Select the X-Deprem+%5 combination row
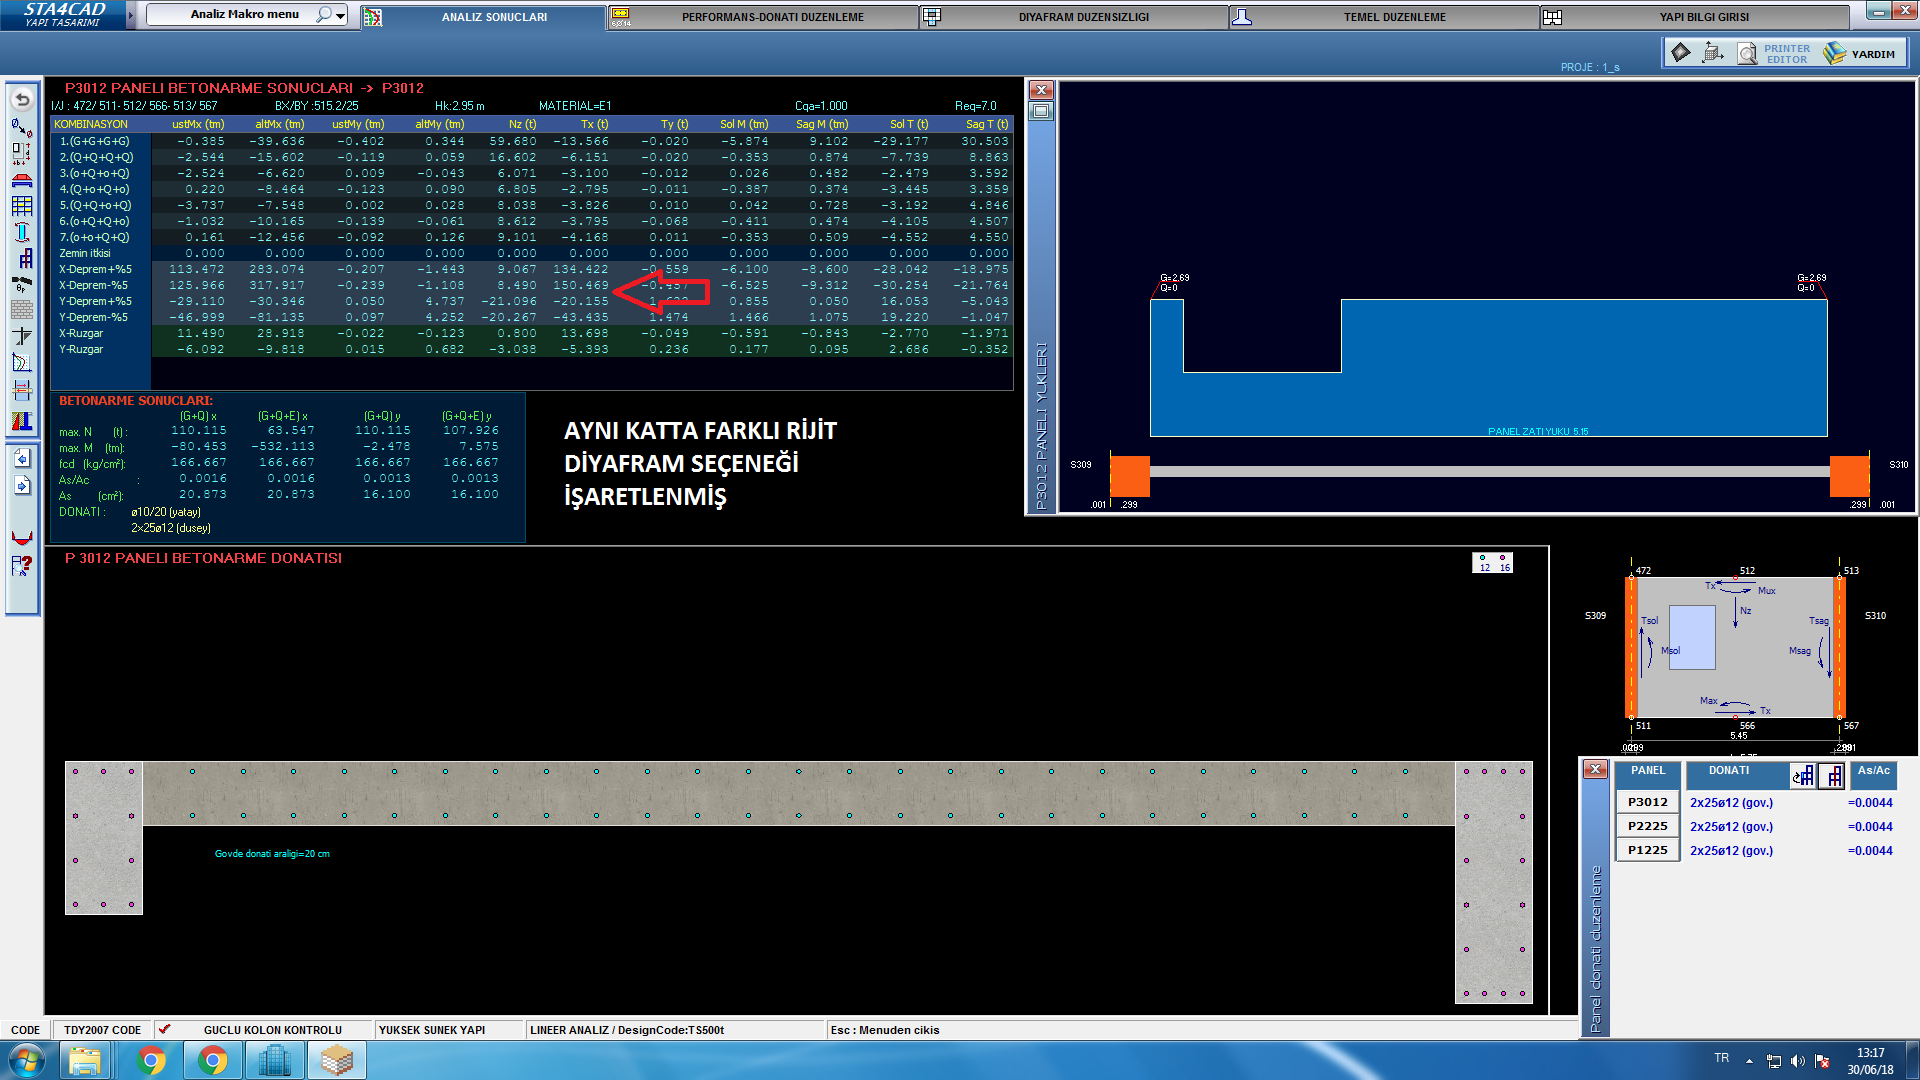1920x1080 pixels. point(532,269)
